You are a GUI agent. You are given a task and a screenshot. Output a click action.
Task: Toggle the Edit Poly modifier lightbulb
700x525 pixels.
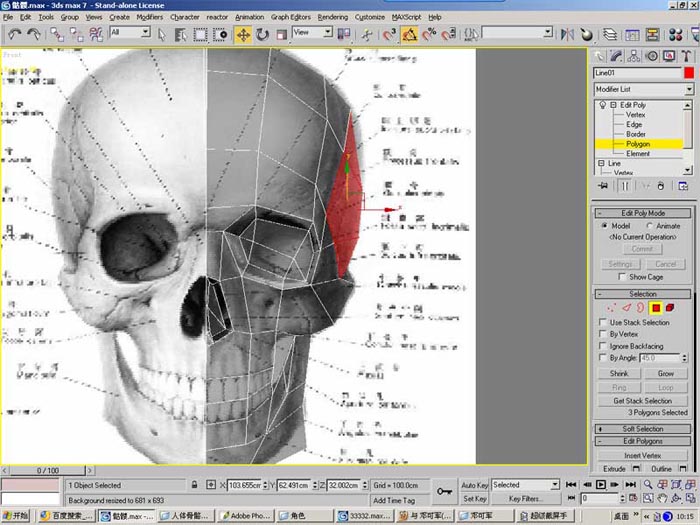click(x=602, y=105)
